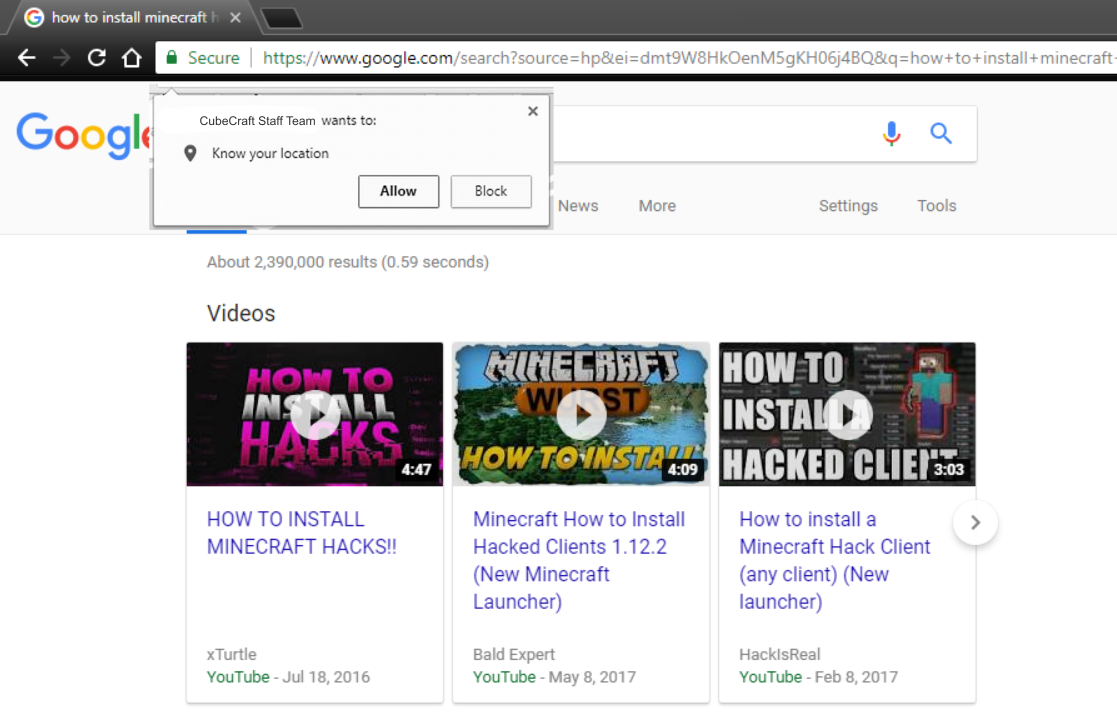
Task: Click the green Secure padlock icon
Action: point(172,58)
